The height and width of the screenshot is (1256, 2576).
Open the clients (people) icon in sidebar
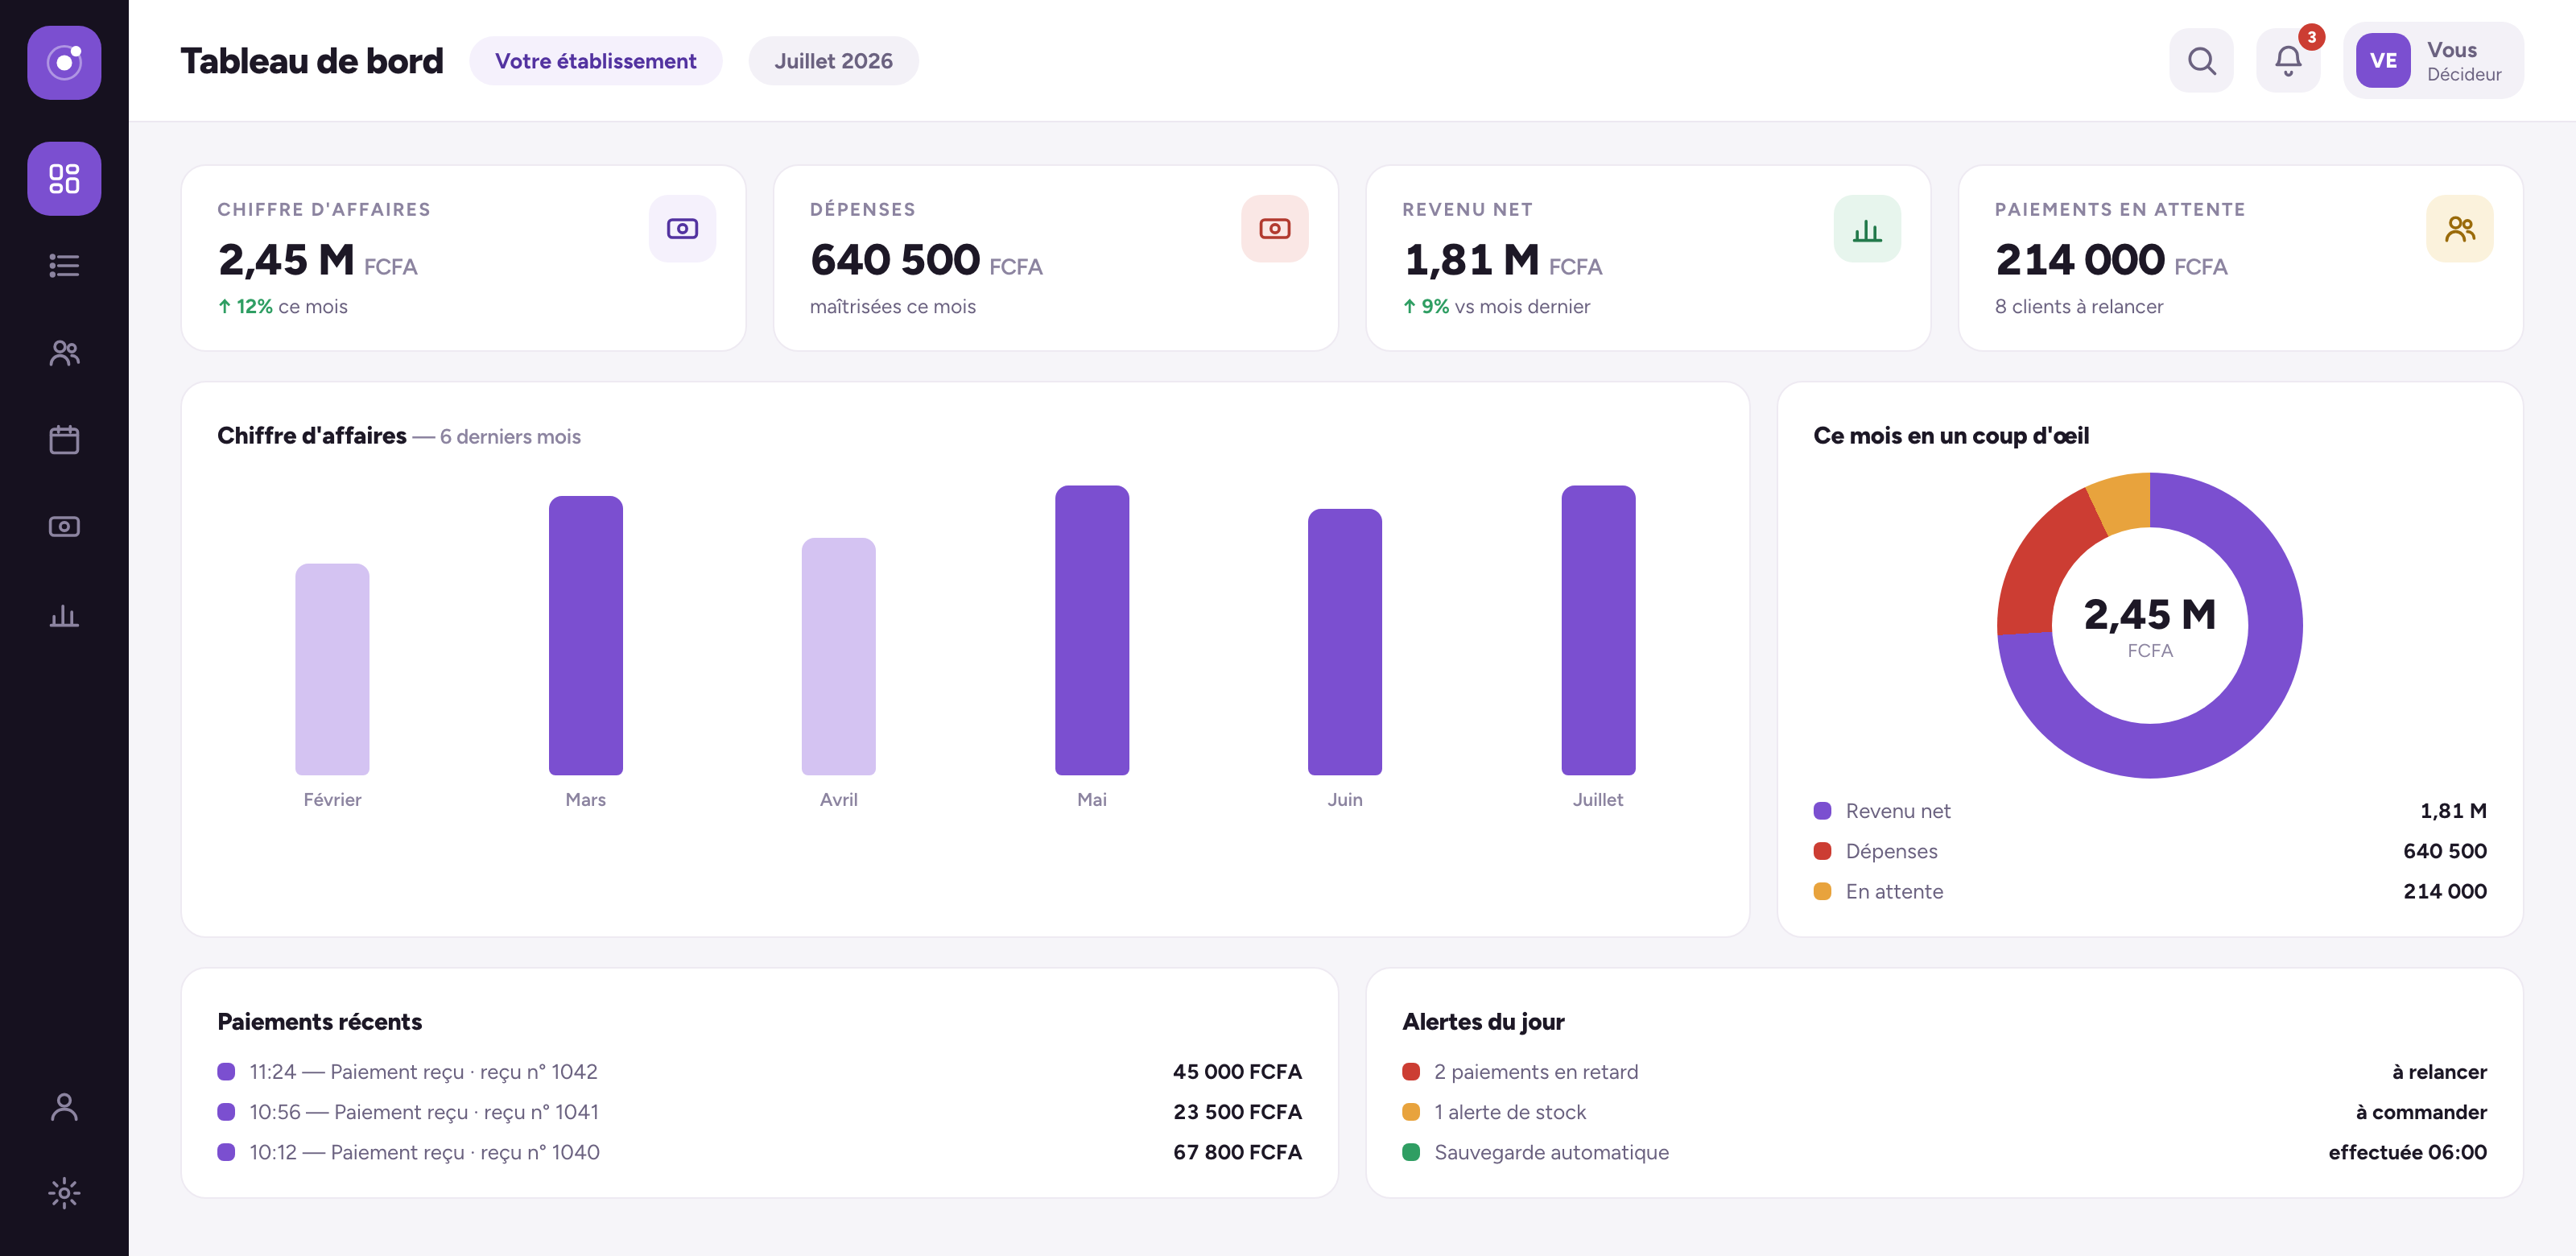[x=64, y=352]
